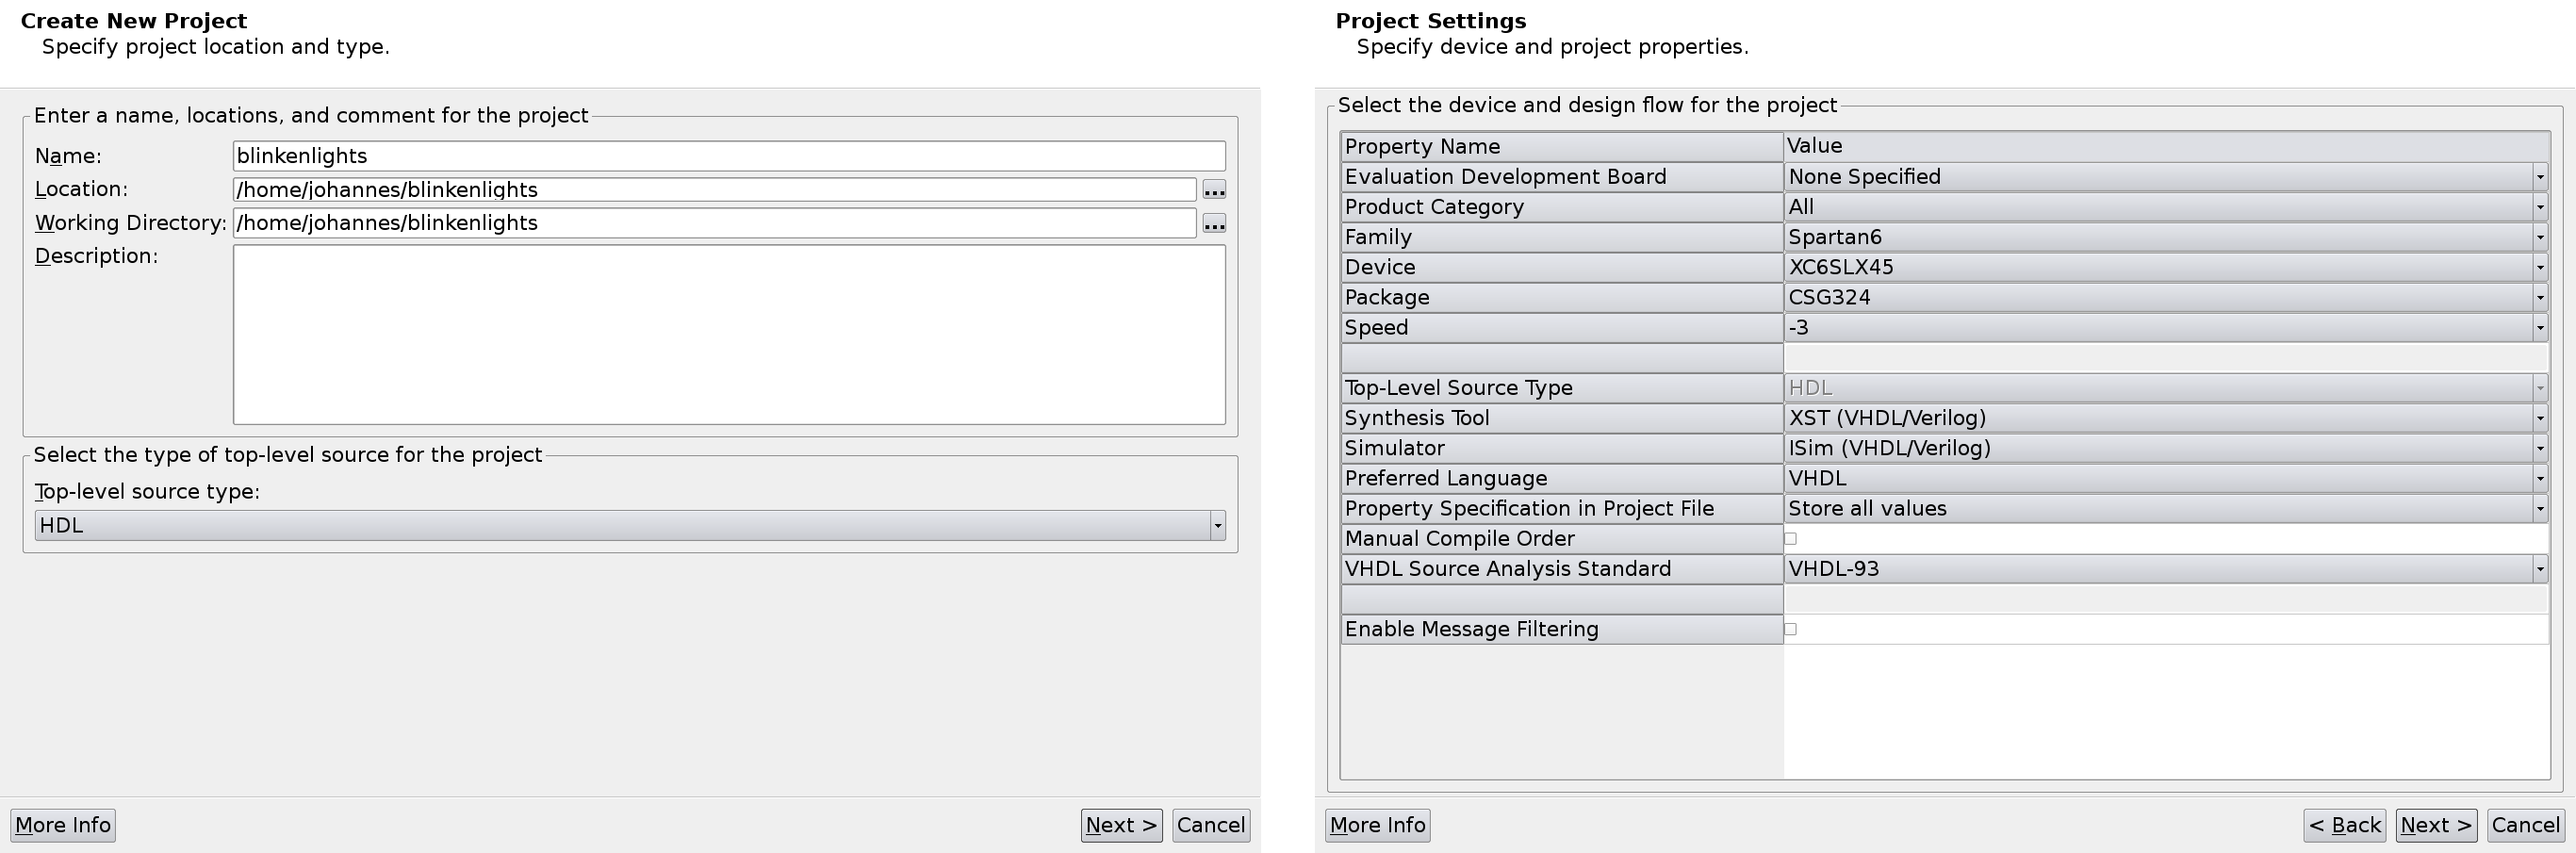Click More Info in Create New Project
The width and height of the screenshot is (2576, 853).
click(x=63, y=825)
